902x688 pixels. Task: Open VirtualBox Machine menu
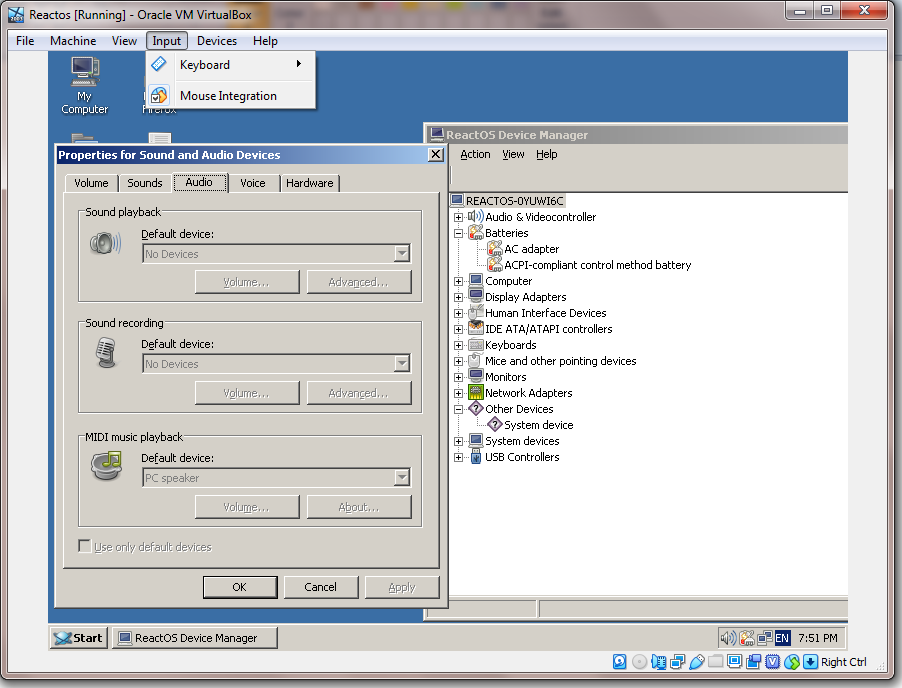(73, 41)
